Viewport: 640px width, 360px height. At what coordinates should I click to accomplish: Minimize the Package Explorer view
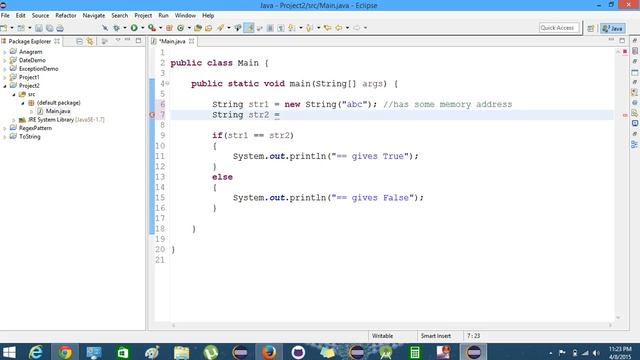click(127, 40)
